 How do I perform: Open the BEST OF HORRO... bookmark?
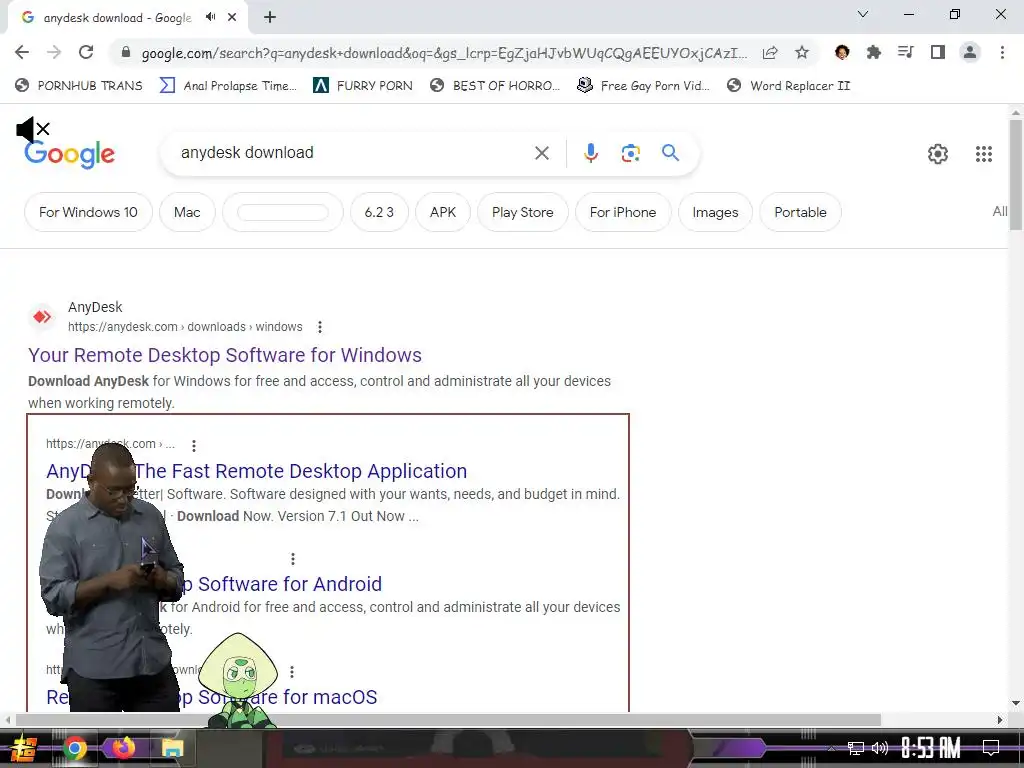495,86
